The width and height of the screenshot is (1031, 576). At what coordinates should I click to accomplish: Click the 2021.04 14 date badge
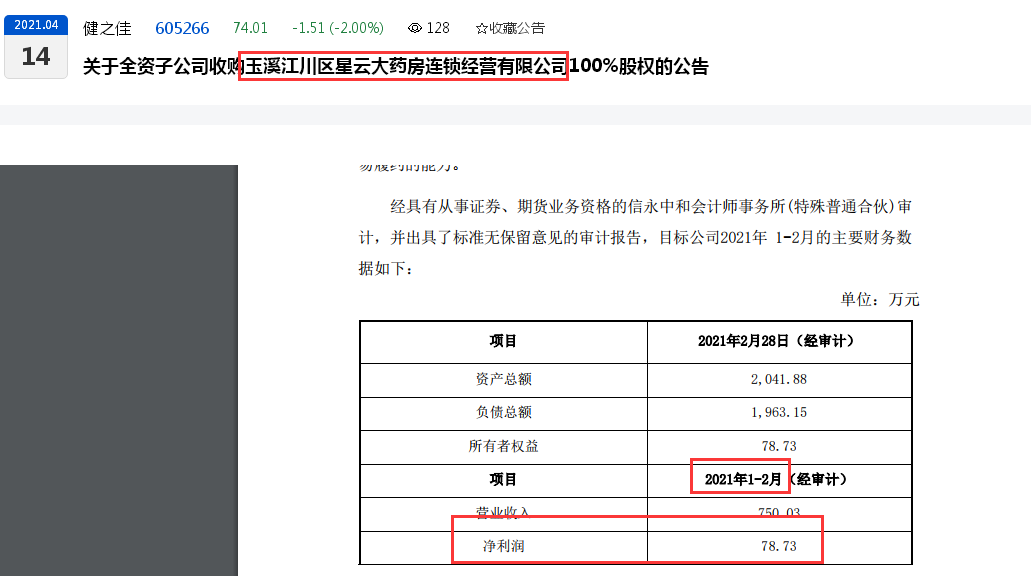[x=36, y=47]
